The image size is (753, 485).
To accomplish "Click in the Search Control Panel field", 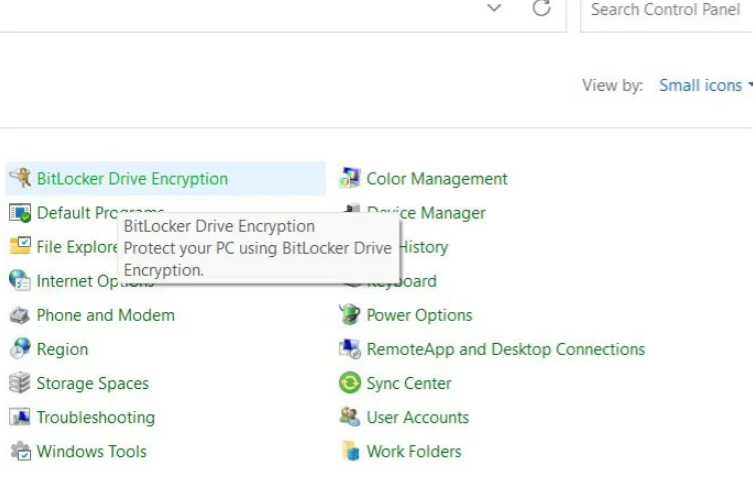I will click(665, 10).
